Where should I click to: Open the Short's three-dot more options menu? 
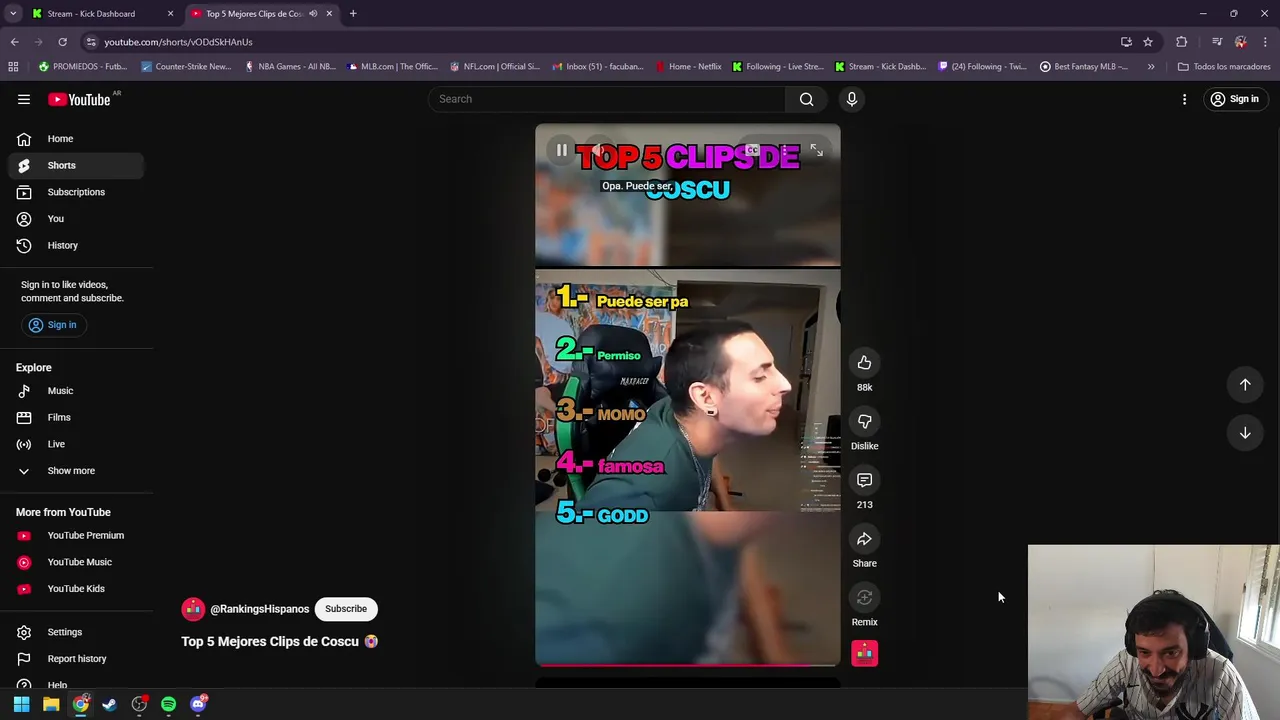coord(785,151)
